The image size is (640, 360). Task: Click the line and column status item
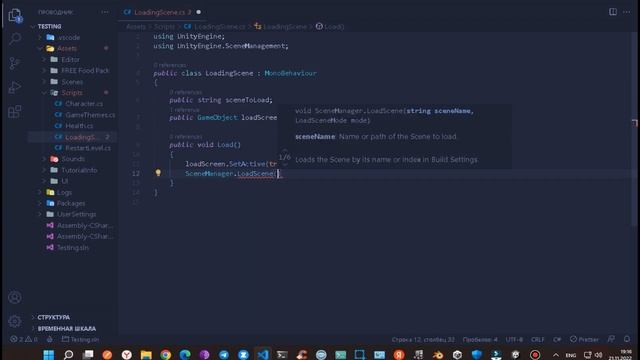pos(423,339)
